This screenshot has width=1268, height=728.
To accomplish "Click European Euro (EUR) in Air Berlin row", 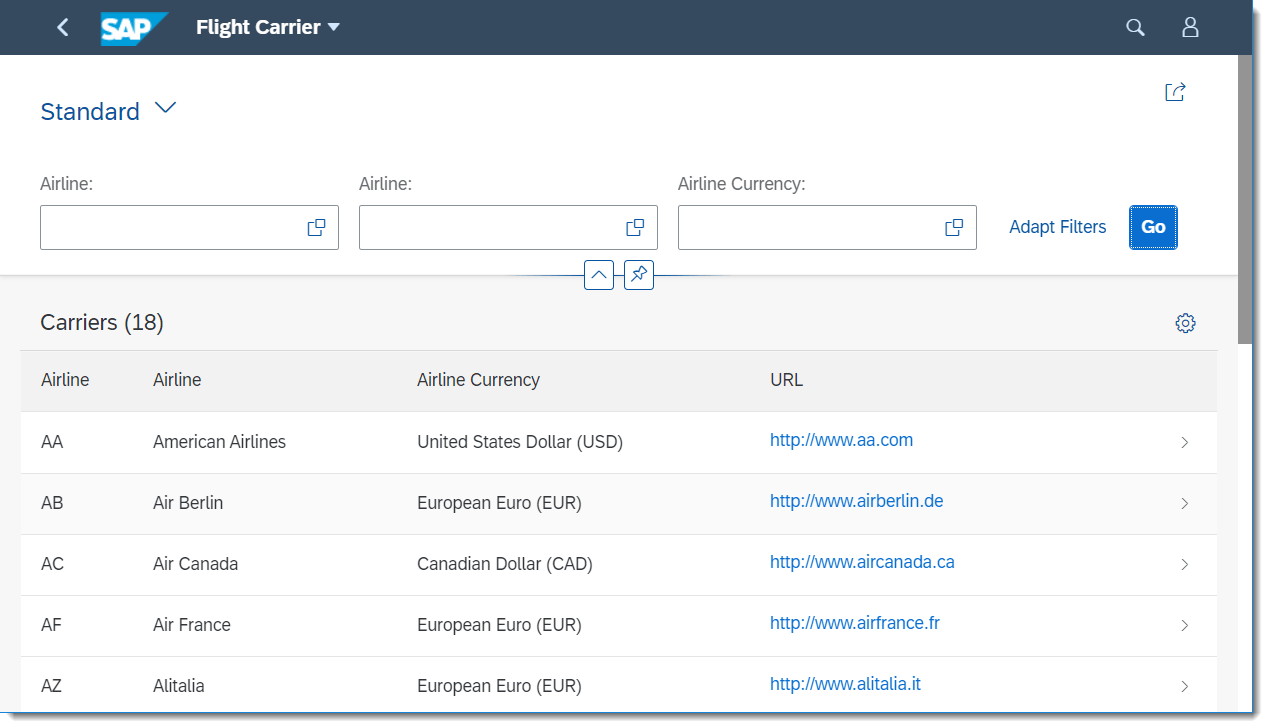I will tap(499, 503).
